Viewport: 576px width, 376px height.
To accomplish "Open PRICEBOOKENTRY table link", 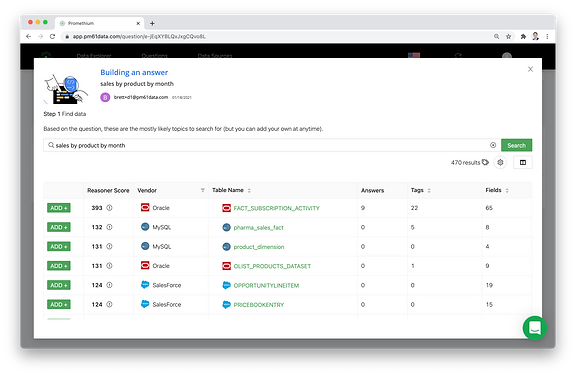I will click(259, 305).
